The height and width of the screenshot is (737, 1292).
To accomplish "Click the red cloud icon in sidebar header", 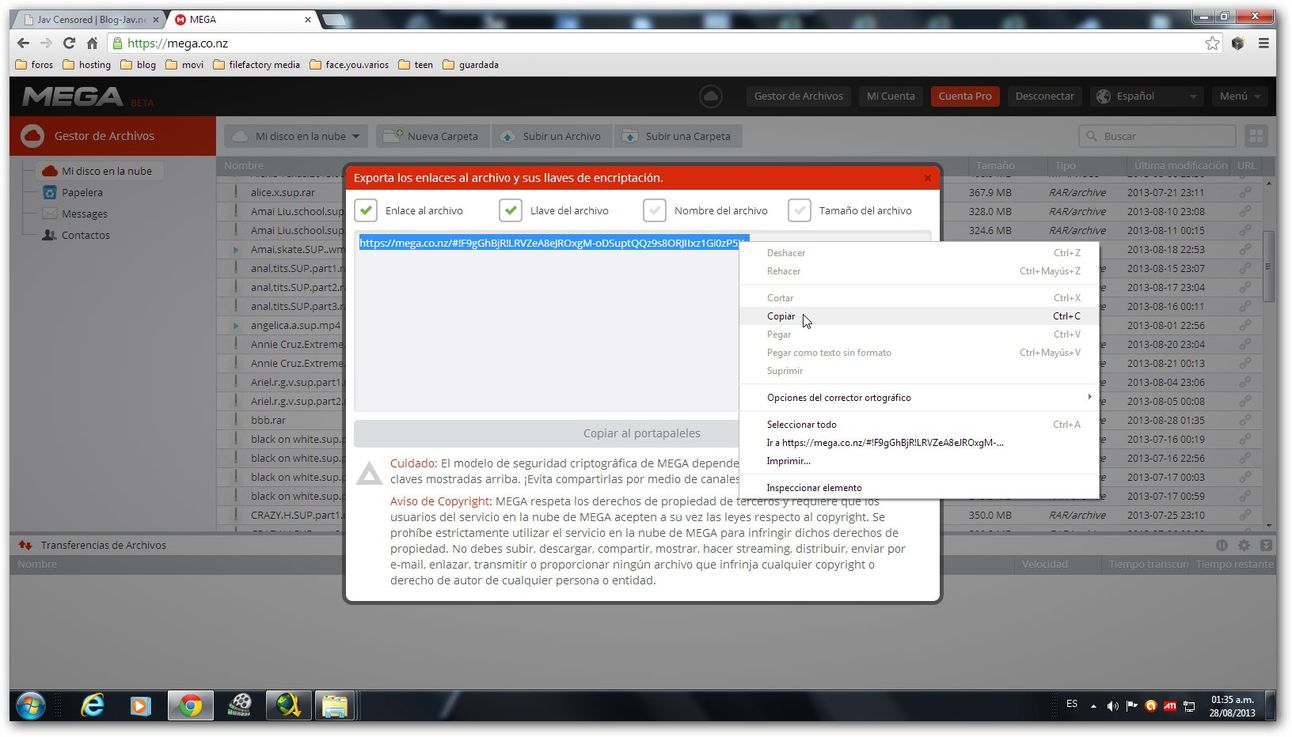I will click(32, 136).
